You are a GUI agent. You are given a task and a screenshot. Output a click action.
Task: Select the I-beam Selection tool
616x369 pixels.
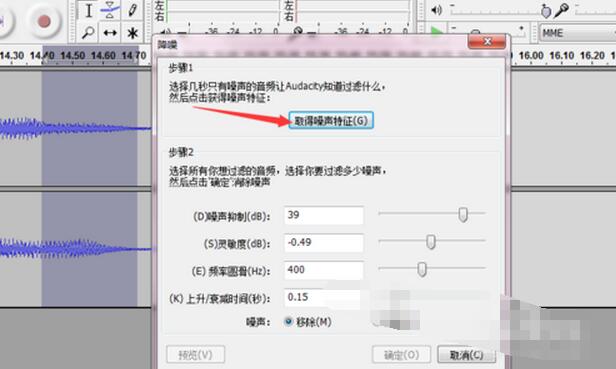click(89, 11)
